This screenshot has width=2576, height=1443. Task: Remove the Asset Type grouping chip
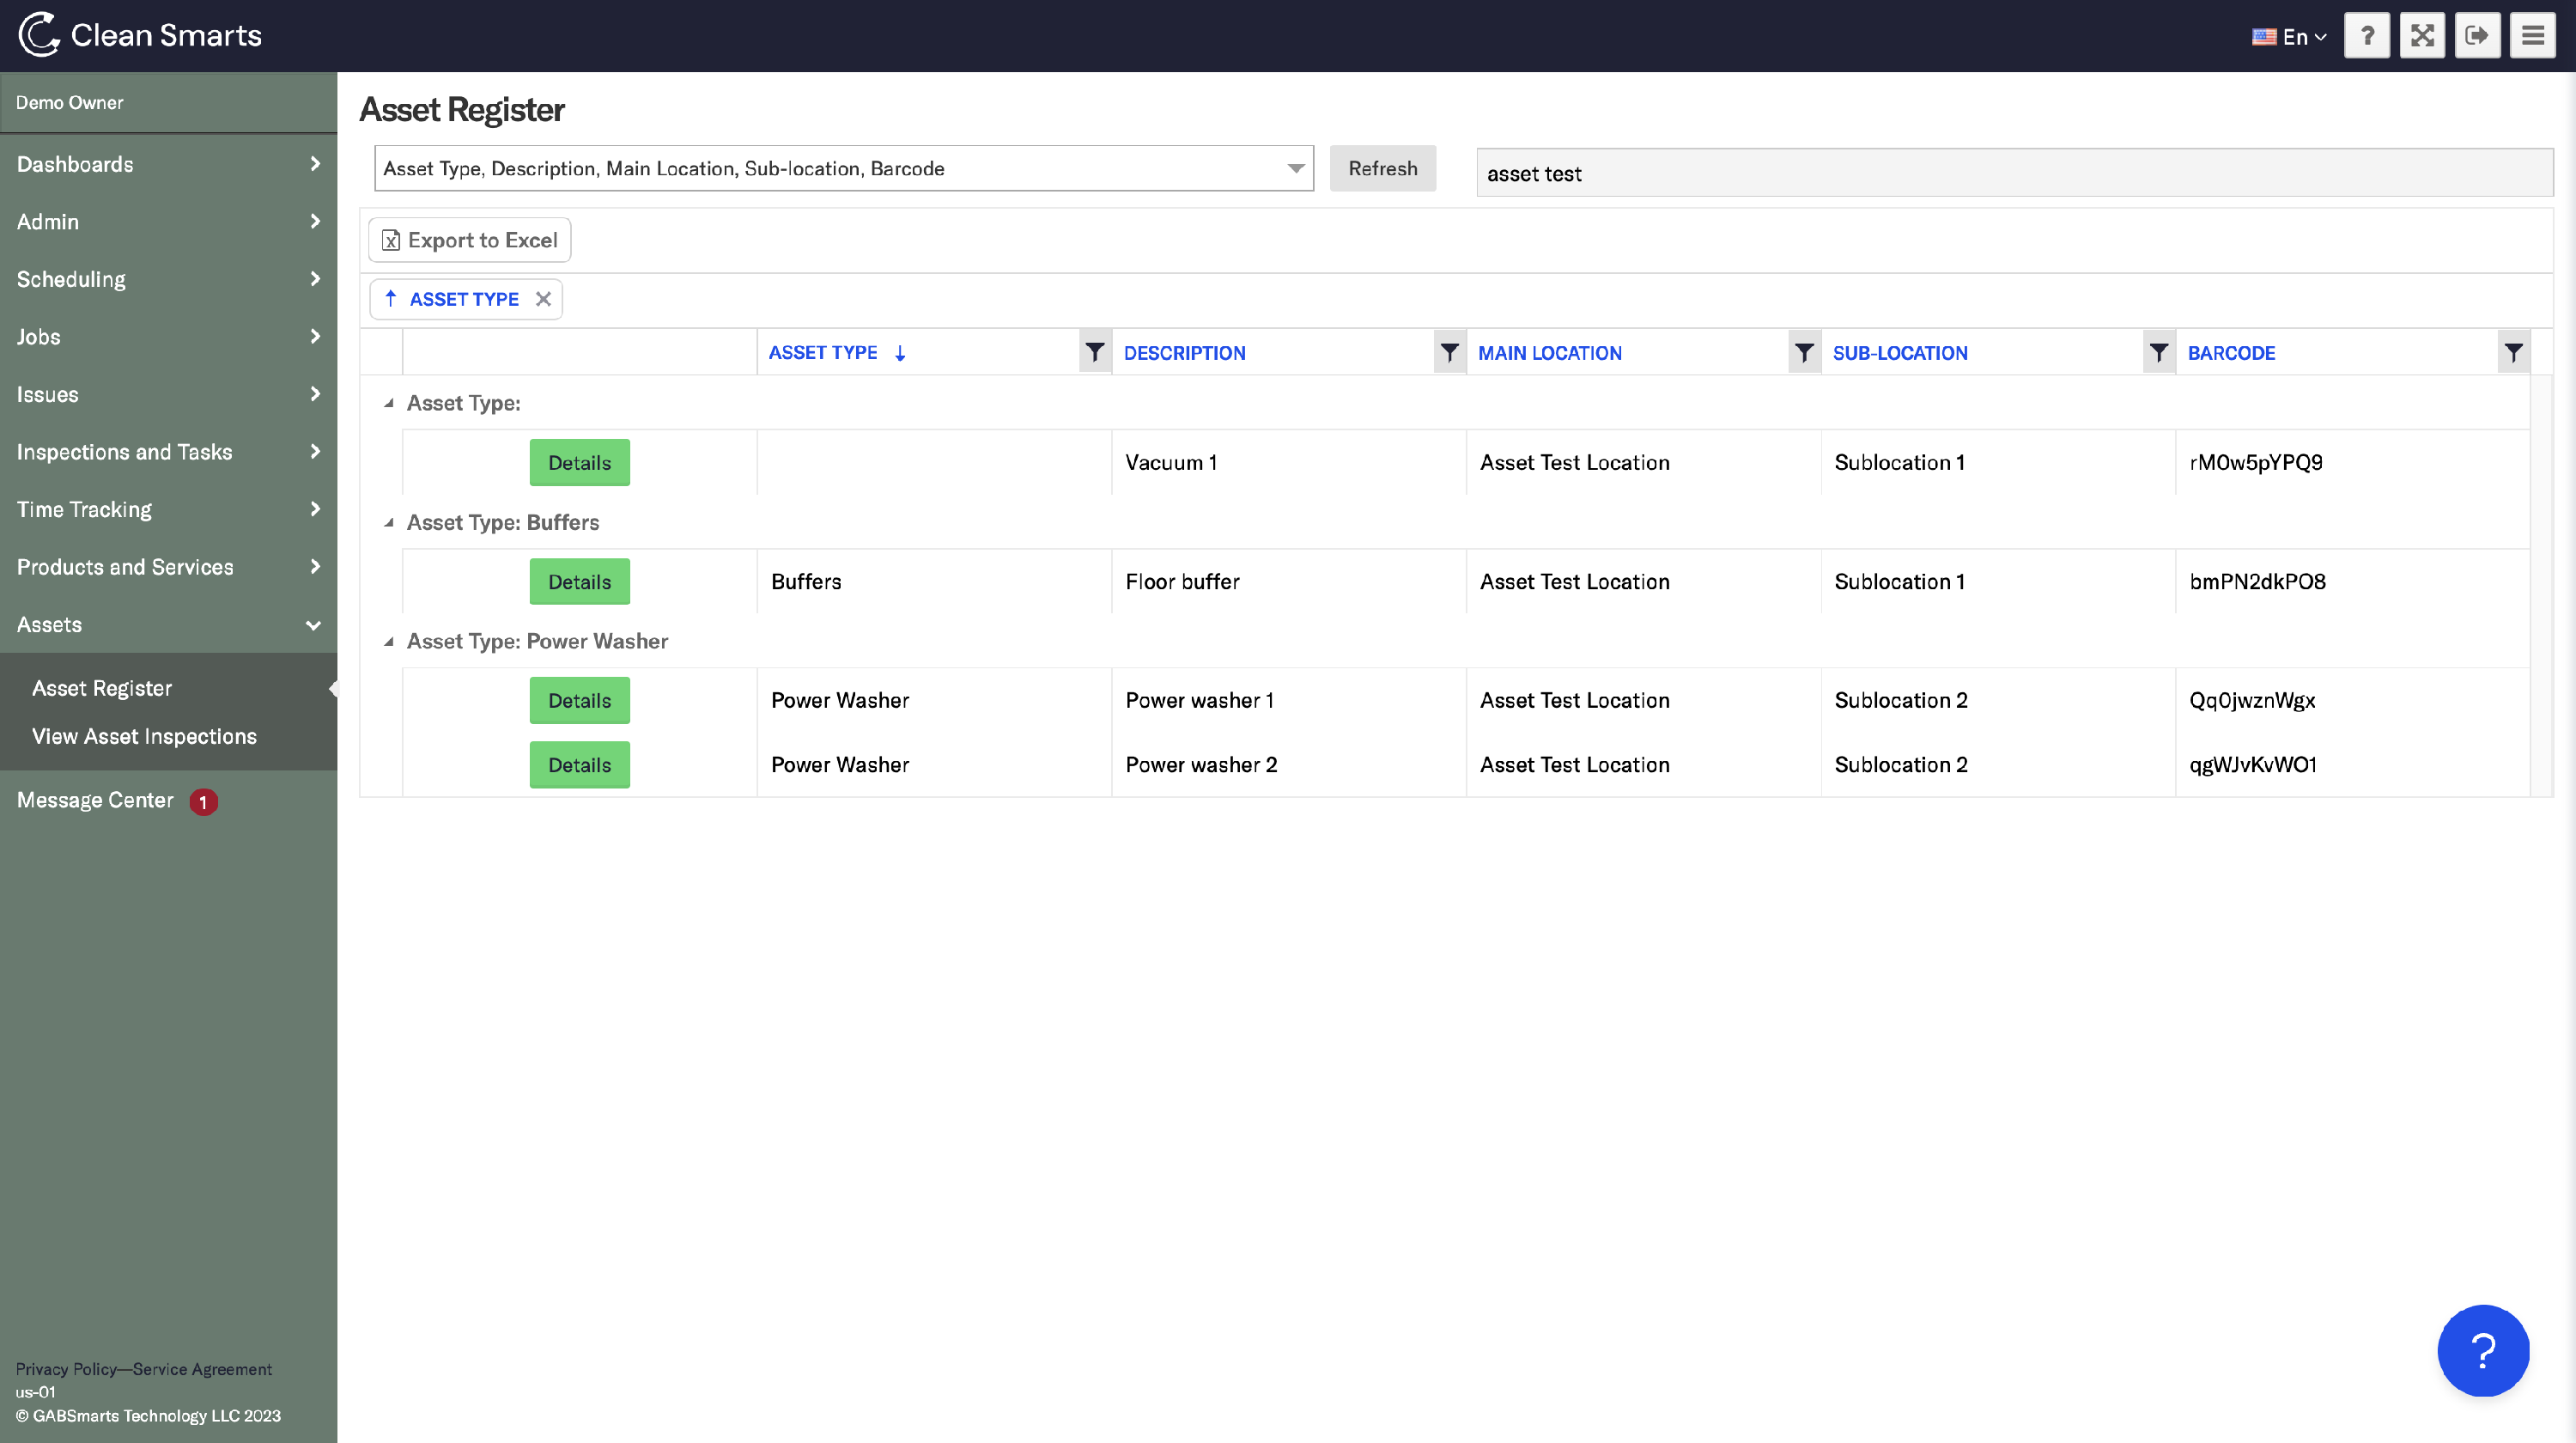click(543, 299)
